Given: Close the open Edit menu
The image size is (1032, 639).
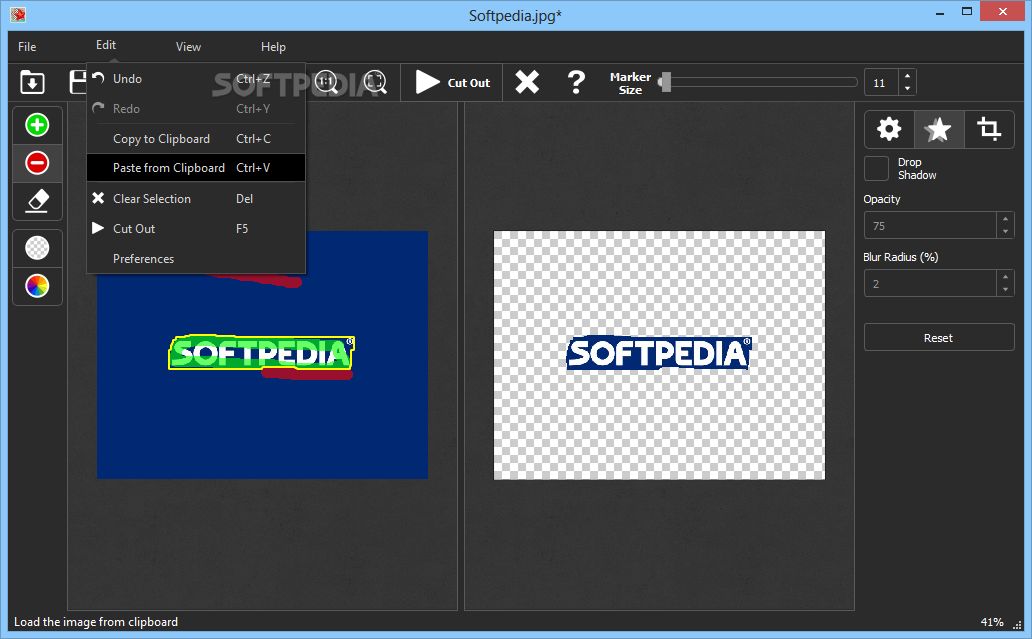Looking at the screenshot, I should click(x=105, y=45).
